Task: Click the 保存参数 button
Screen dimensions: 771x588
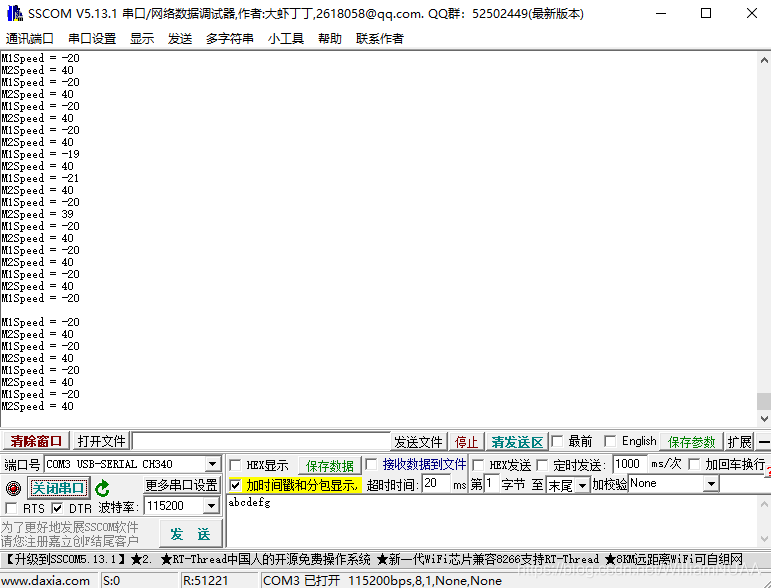Action: (691, 442)
